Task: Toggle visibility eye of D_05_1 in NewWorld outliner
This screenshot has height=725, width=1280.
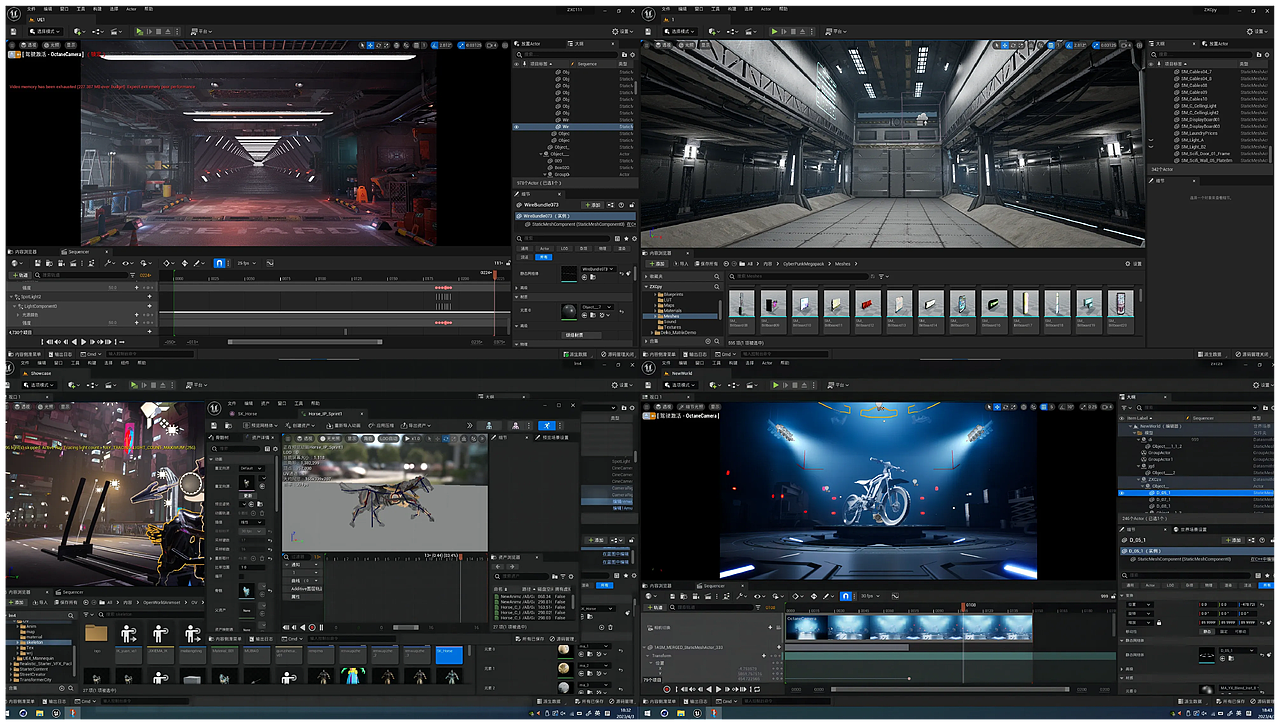Action: click(1121, 493)
